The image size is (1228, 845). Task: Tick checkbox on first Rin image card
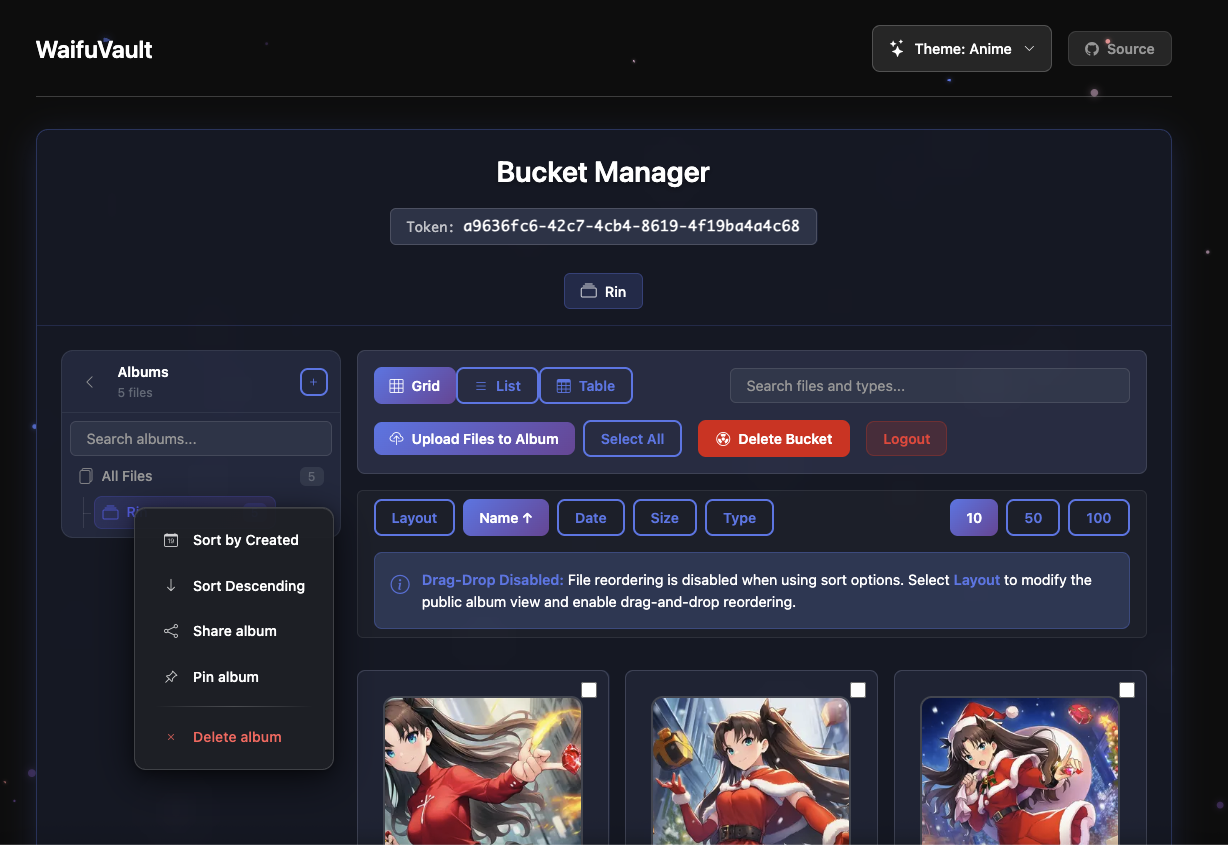pyautogui.click(x=589, y=690)
